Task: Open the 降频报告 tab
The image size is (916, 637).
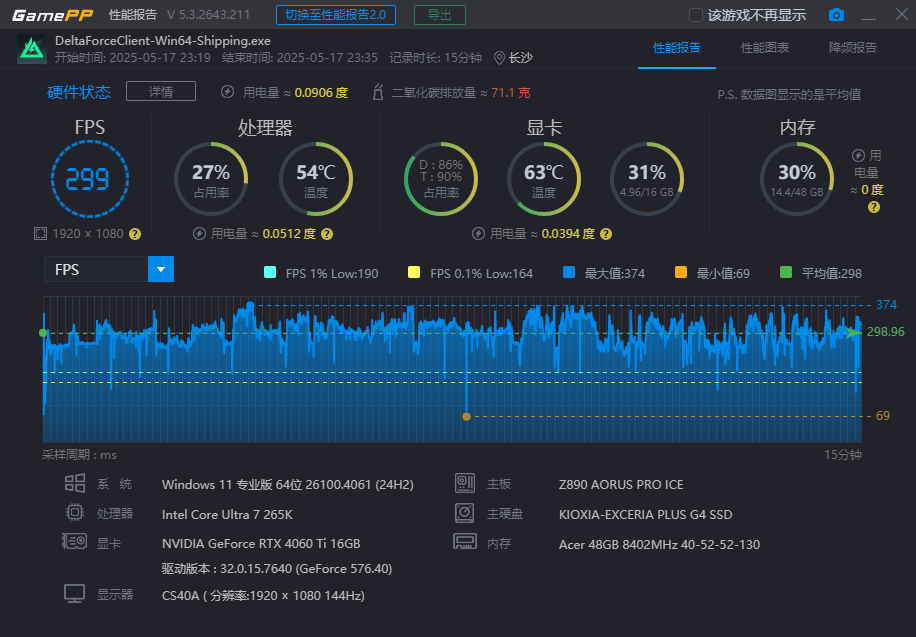Action: click(853, 48)
